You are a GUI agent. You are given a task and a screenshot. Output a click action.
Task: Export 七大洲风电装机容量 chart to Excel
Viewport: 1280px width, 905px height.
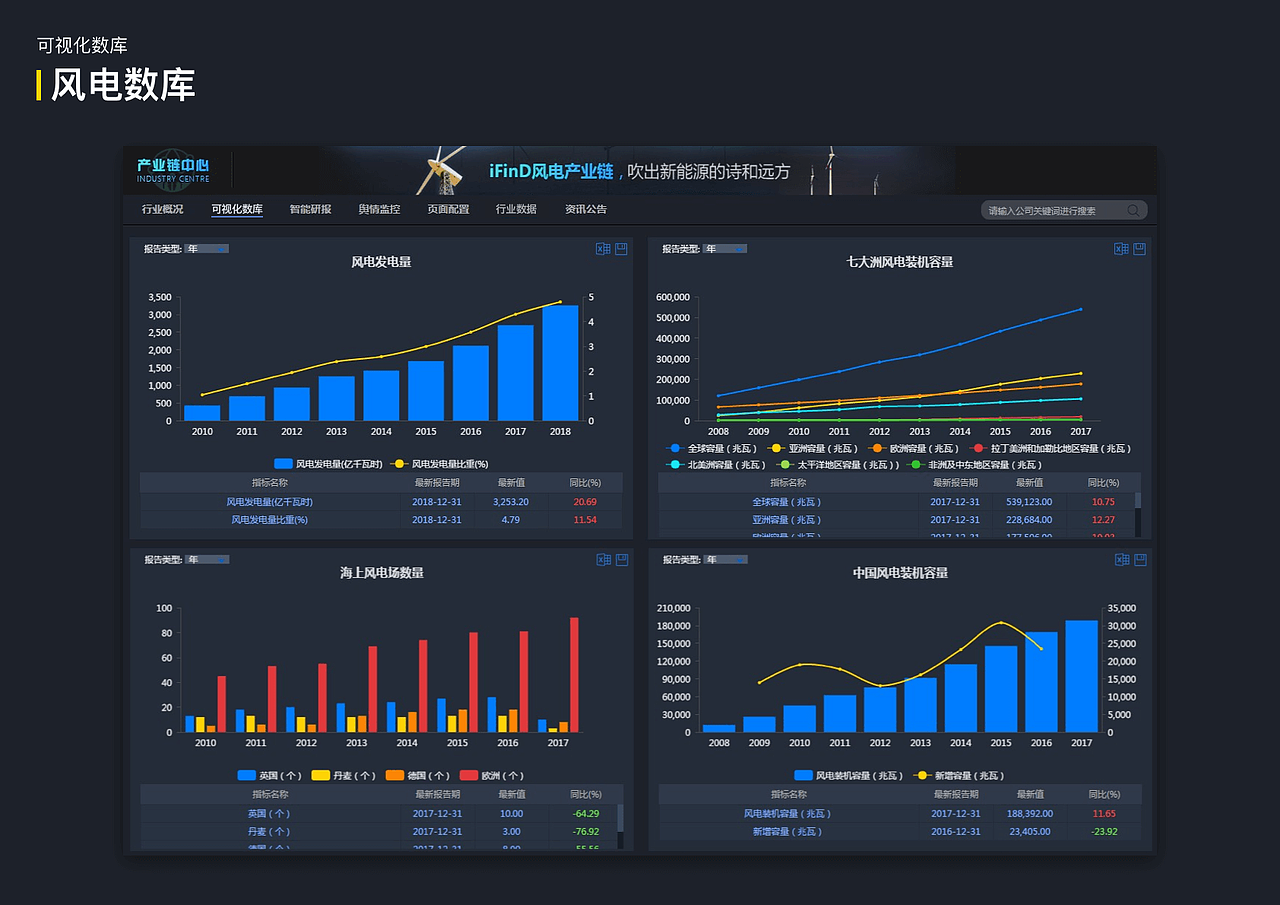pyautogui.click(x=1121, y=249)
